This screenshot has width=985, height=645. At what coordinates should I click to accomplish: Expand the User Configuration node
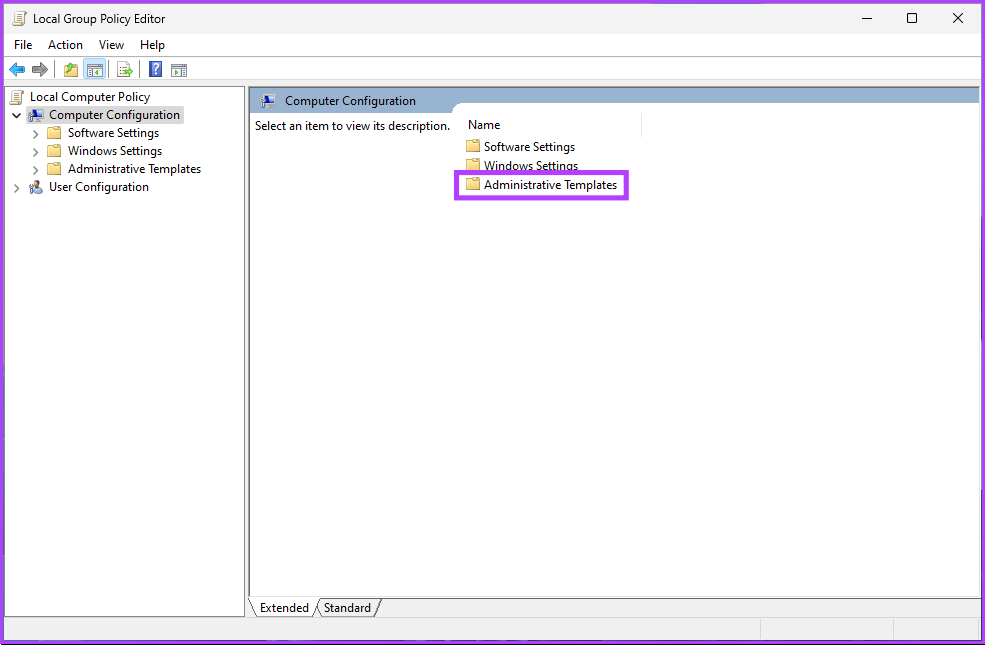[x=16, y=188]
